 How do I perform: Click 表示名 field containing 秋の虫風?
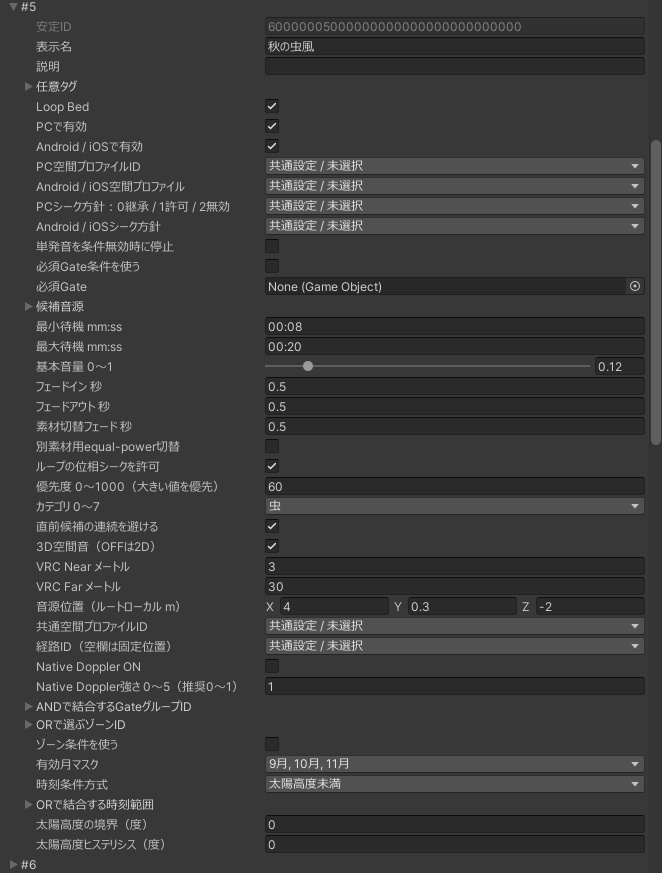pyautogui.click(x=454, y=46)
